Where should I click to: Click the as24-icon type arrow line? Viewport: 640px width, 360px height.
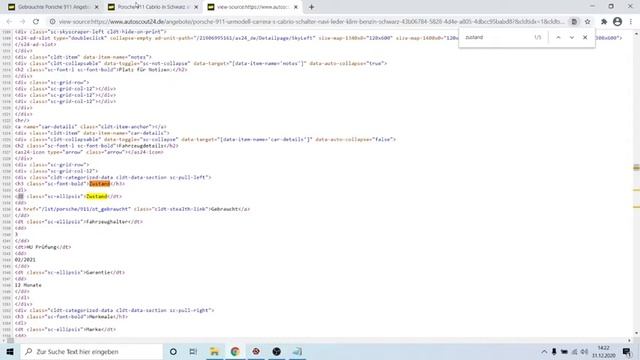point(89,152)
